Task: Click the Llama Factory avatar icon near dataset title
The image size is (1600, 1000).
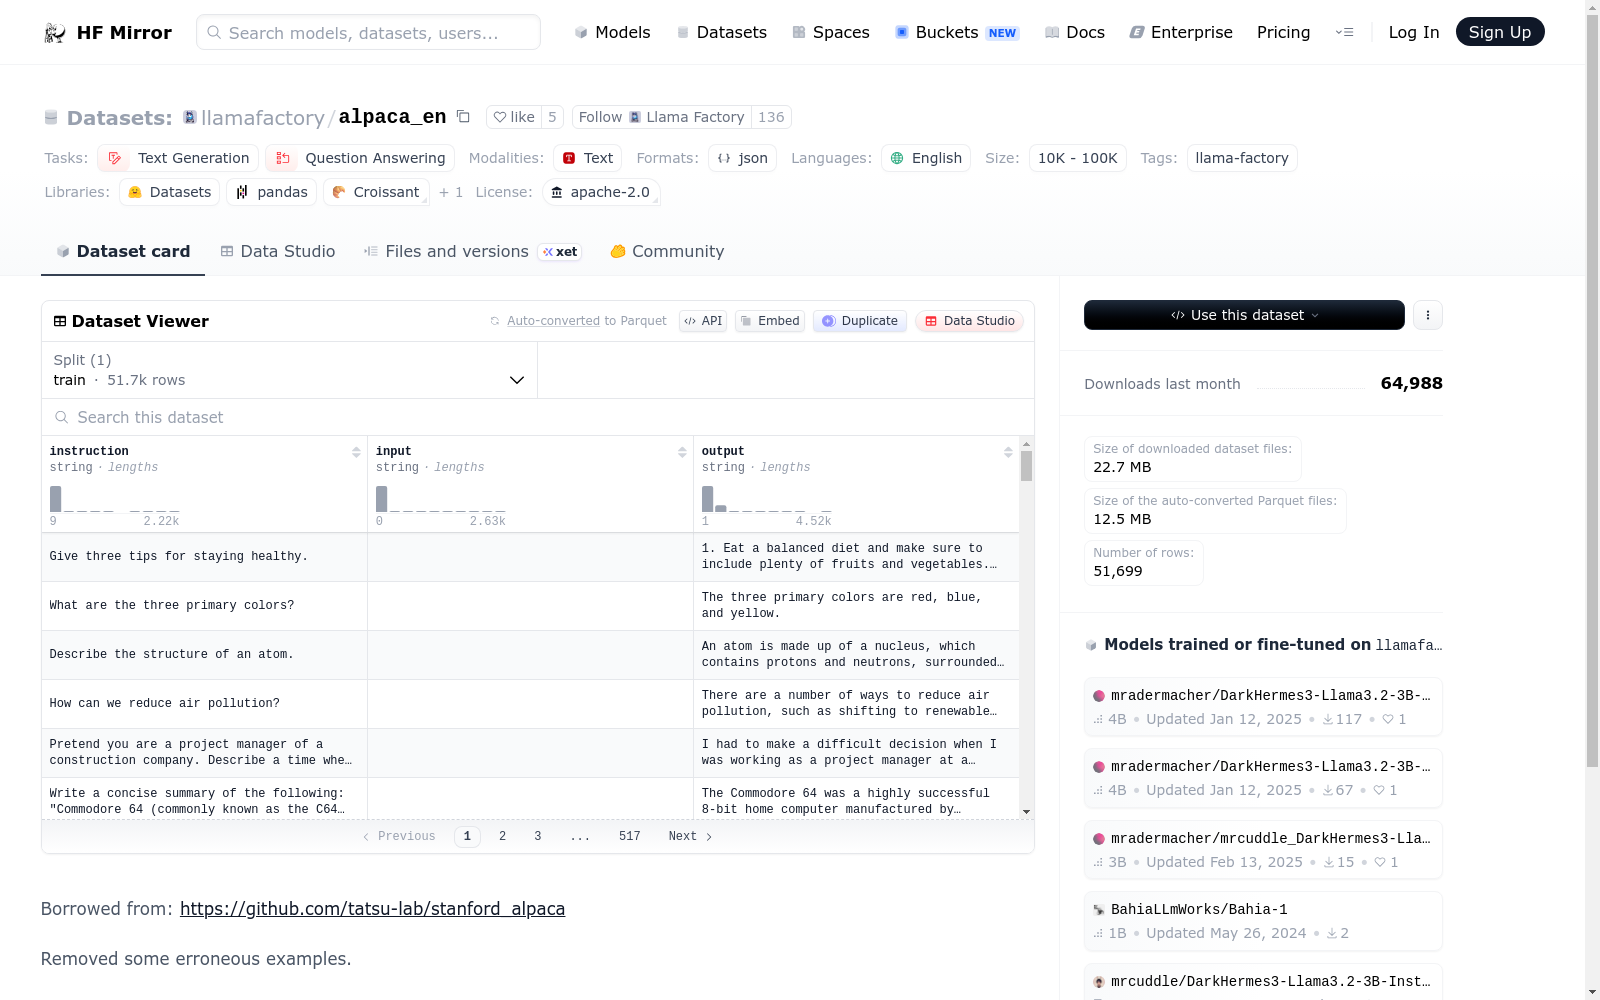Action: 190,118
